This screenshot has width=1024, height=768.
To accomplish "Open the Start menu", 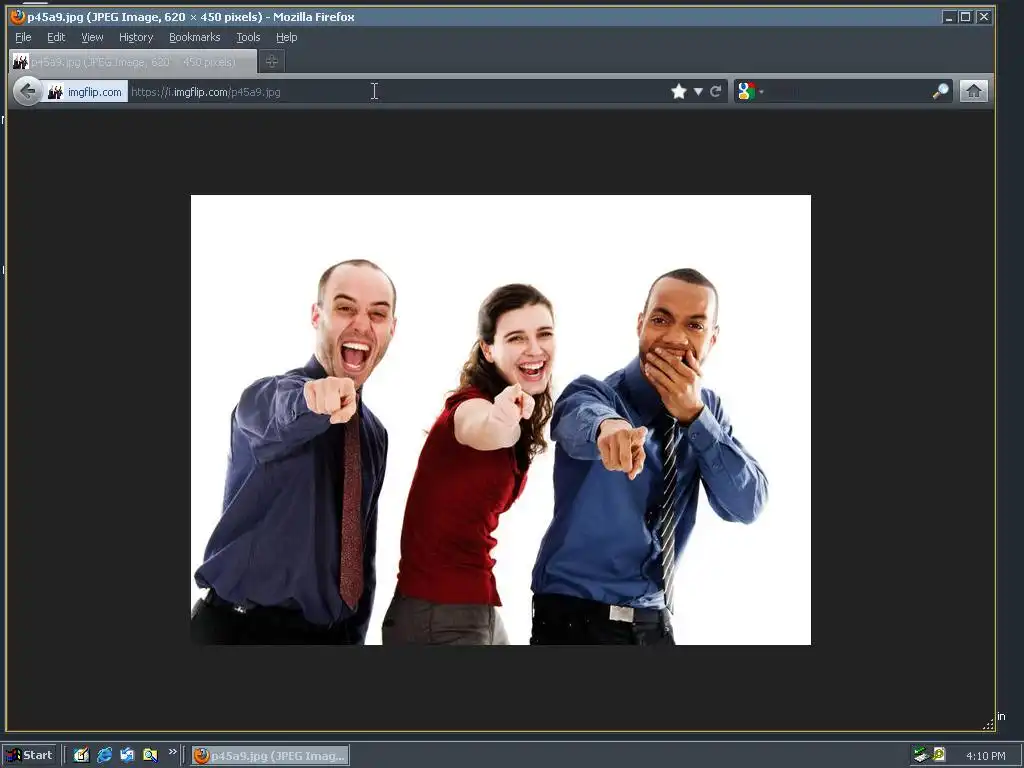I will 29,755.
